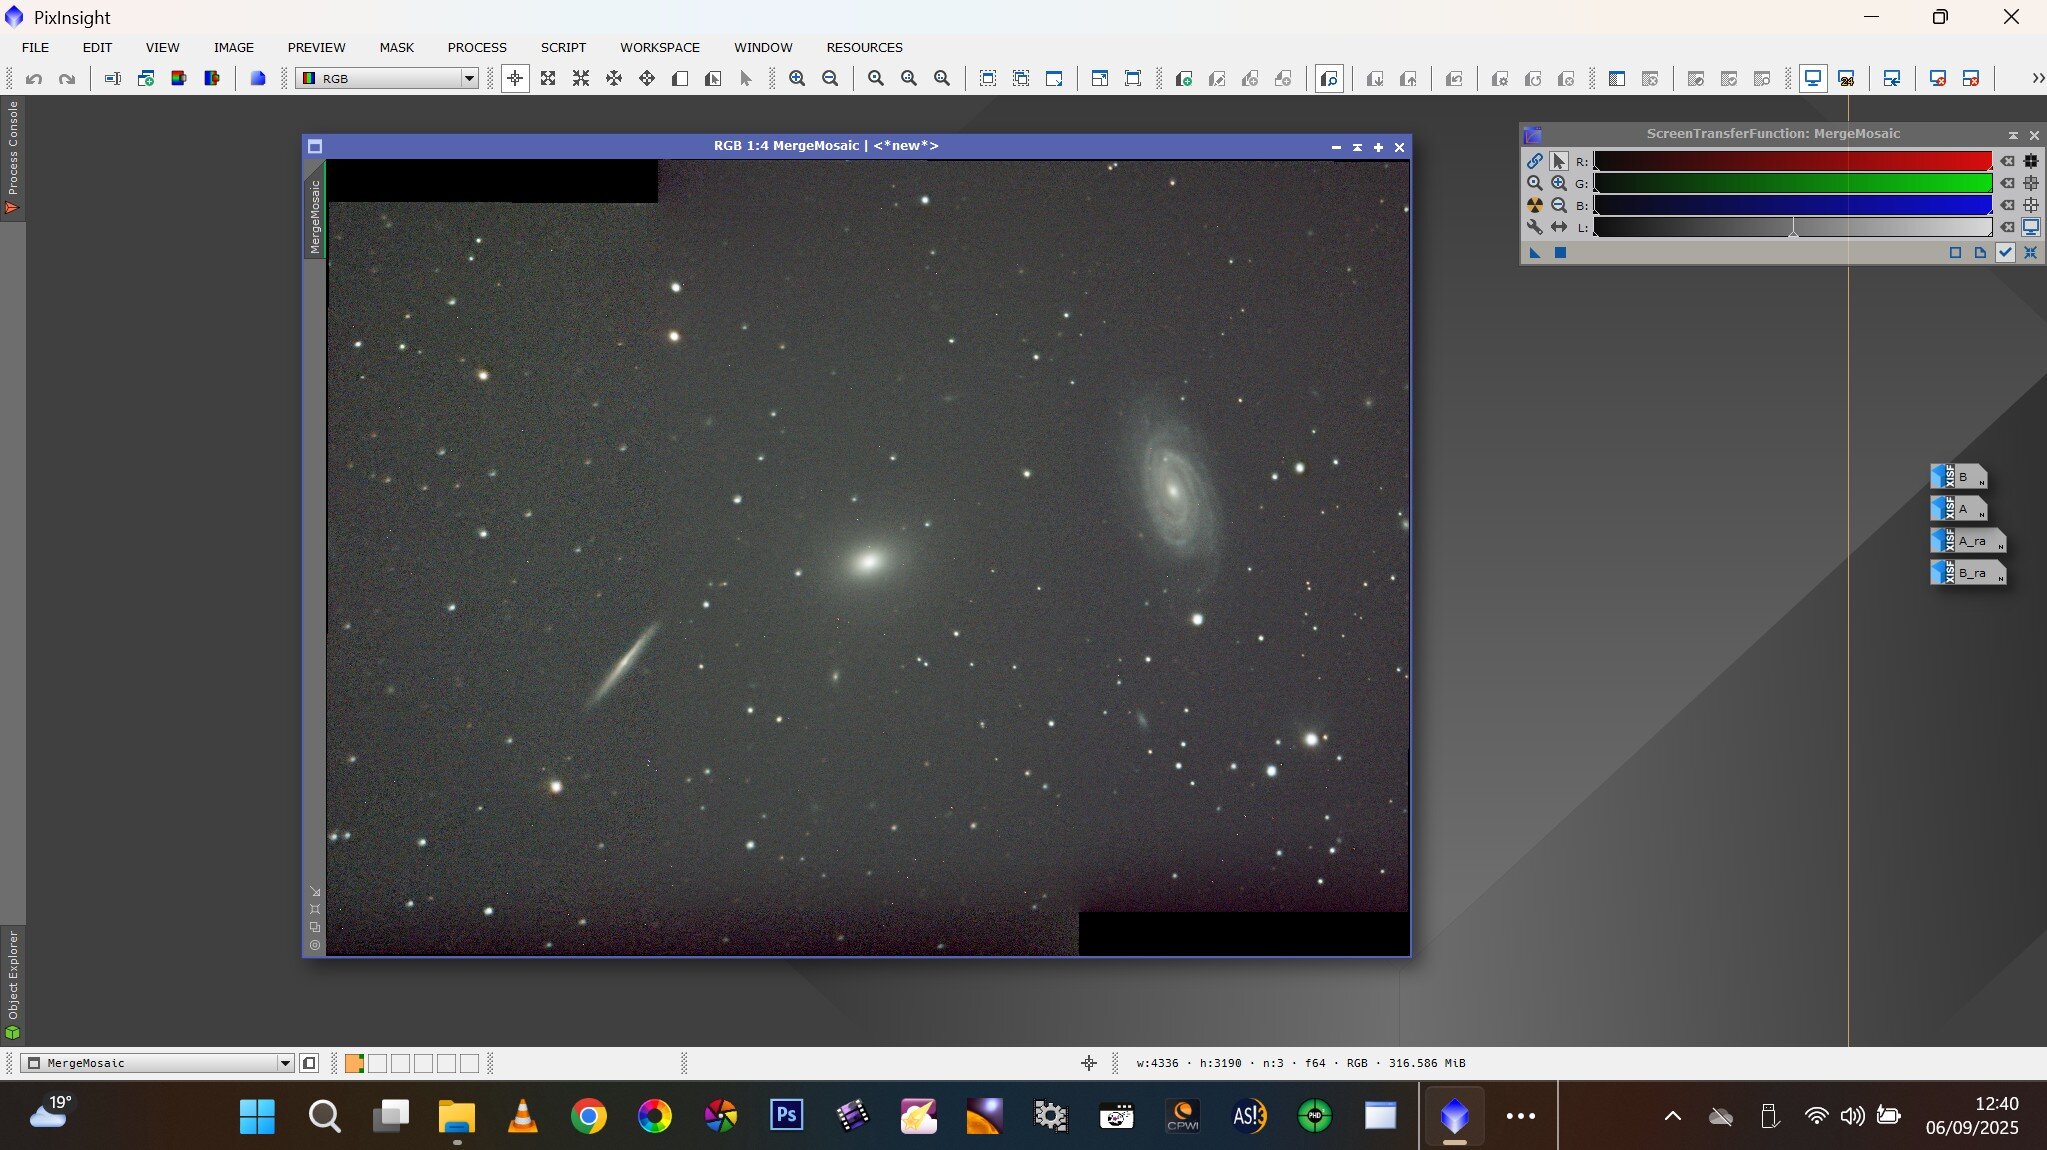Reset the red channel STF
Viewport: 2047px width, 1150px height.
point(2007,161)
